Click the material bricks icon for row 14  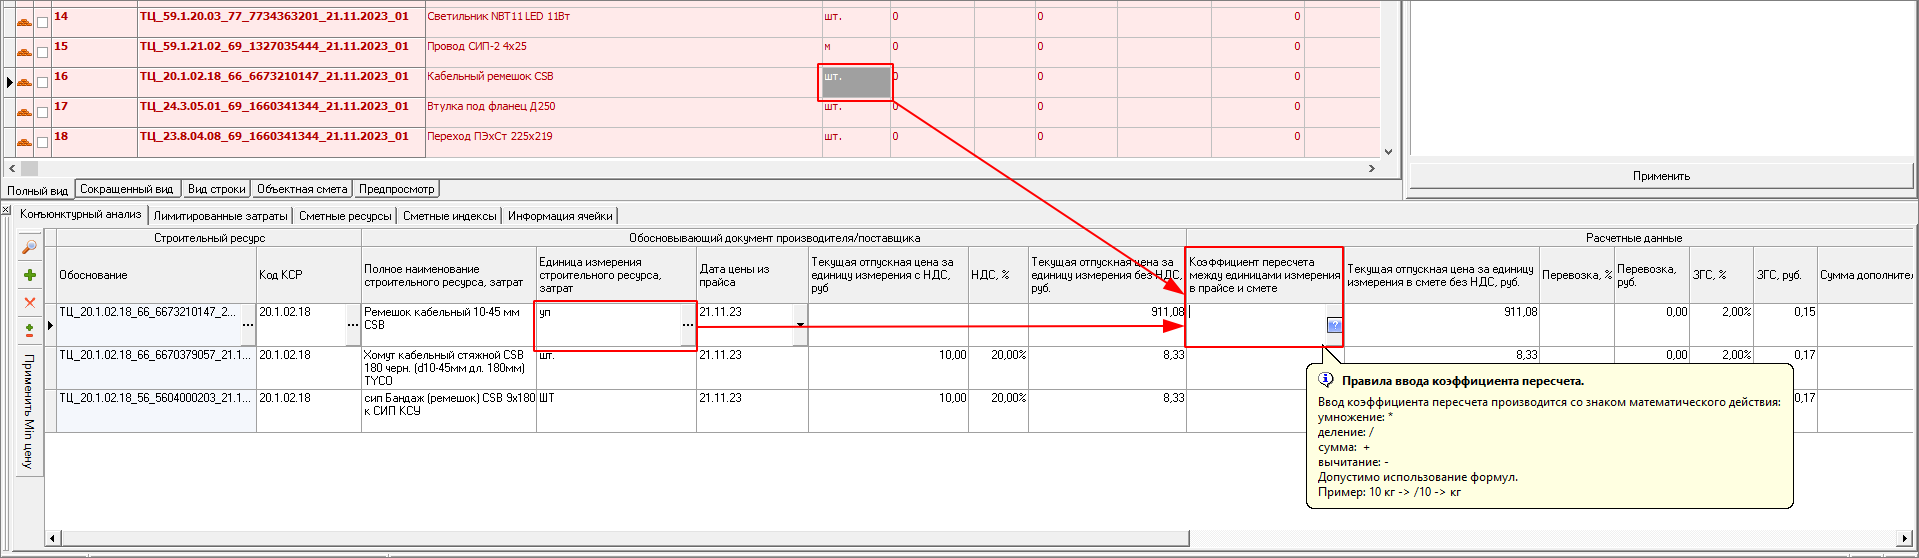click(x=24, y=21)
